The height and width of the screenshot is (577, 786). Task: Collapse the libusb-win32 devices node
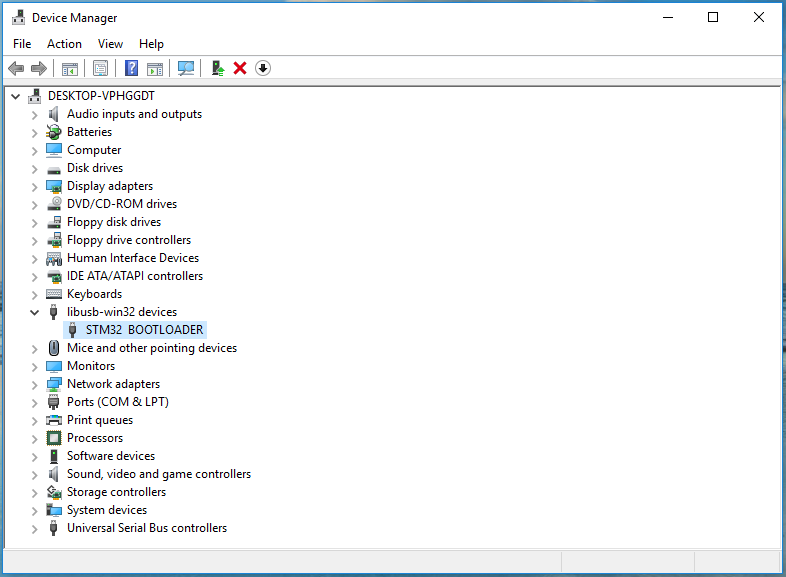[x=35, y=312]
